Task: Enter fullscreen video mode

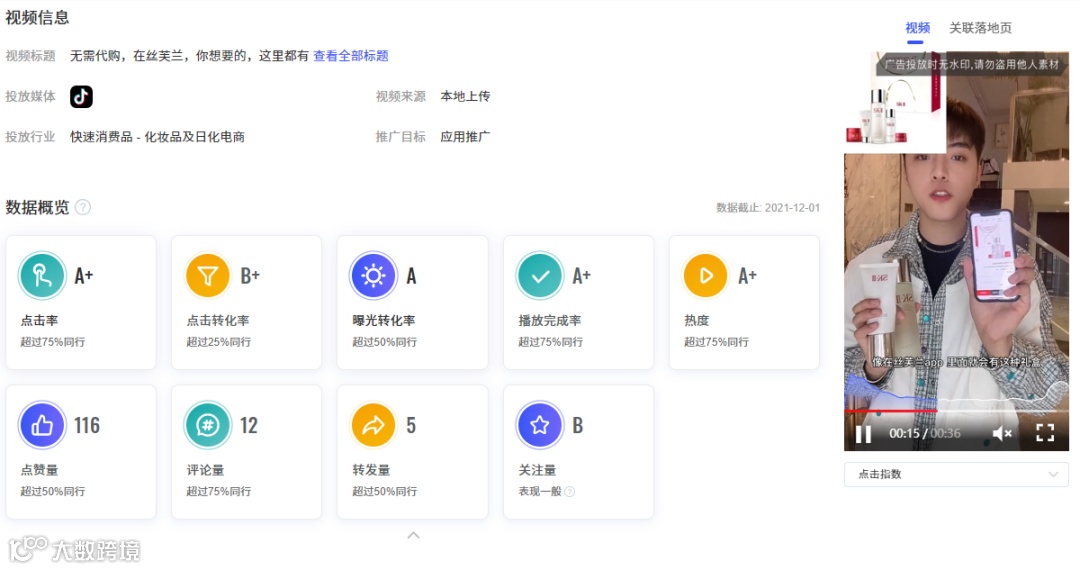Action: click(x=1045, y=432)
